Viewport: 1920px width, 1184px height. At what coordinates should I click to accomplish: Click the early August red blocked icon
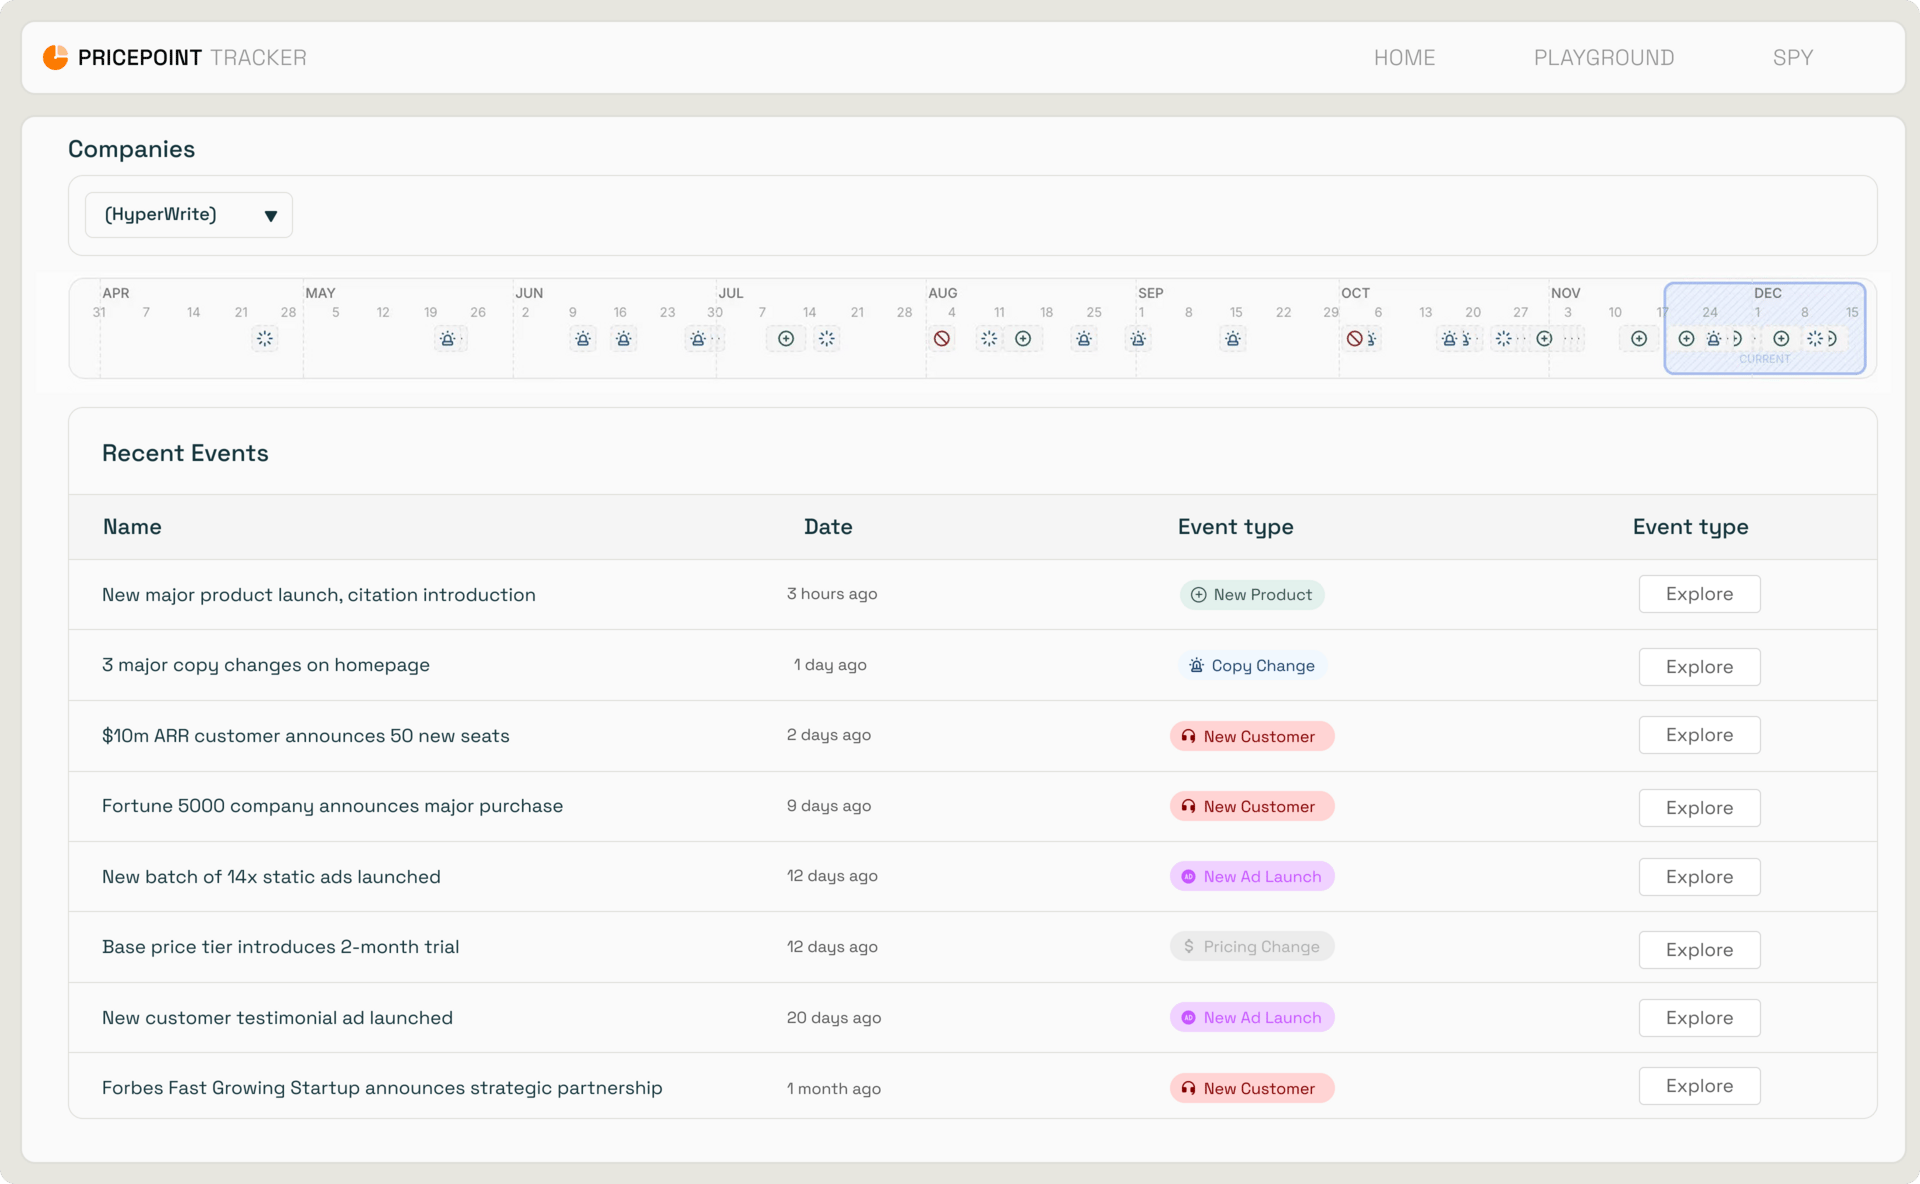[942, 339]
